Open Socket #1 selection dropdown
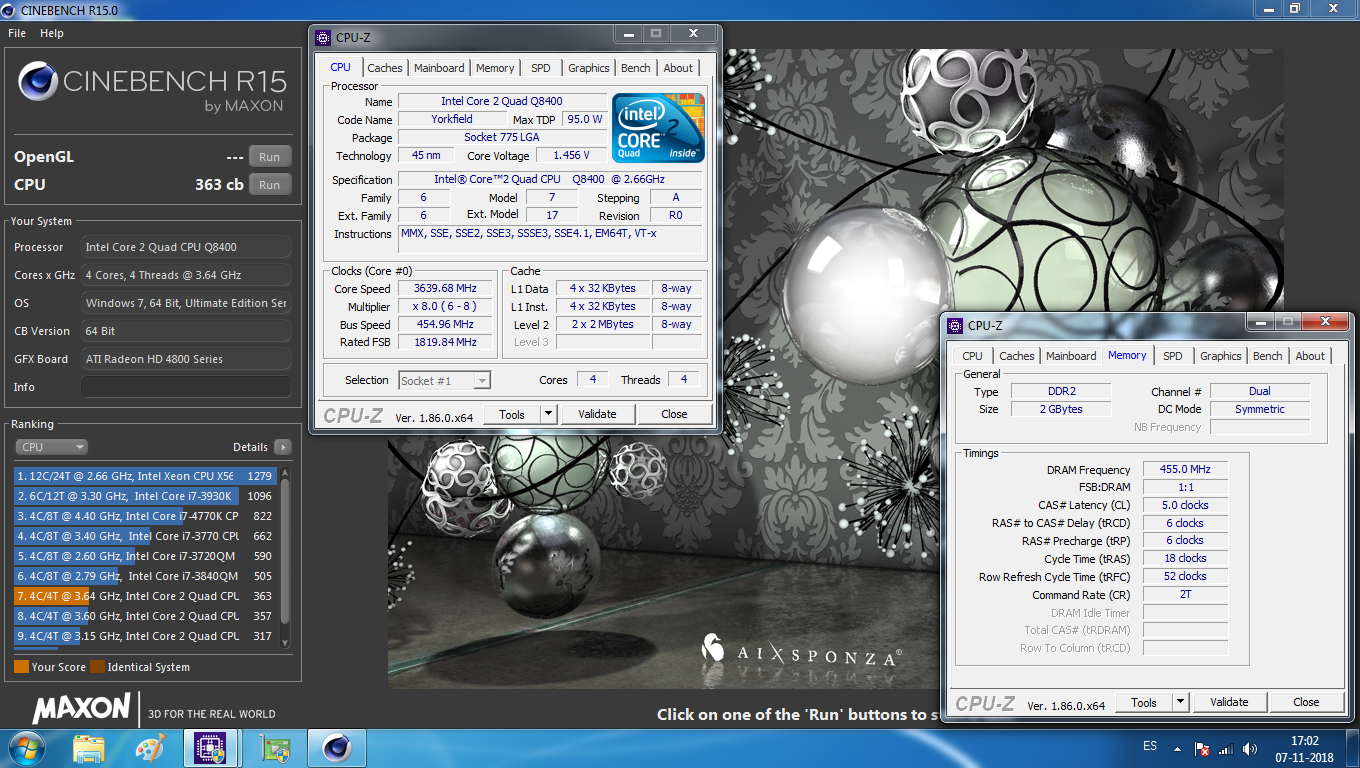Viewport: 1360px width, 768px height. [x=445, y=380]
